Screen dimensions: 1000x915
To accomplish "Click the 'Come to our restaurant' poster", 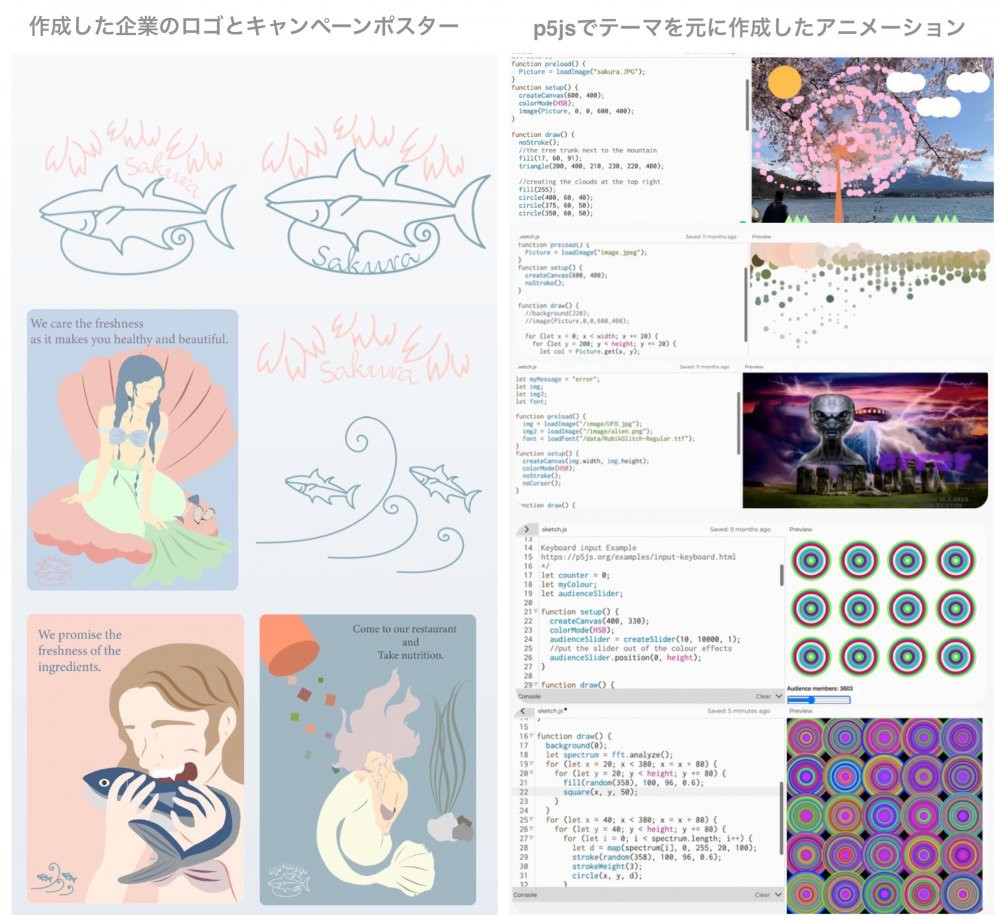I will tap(367, 758).
